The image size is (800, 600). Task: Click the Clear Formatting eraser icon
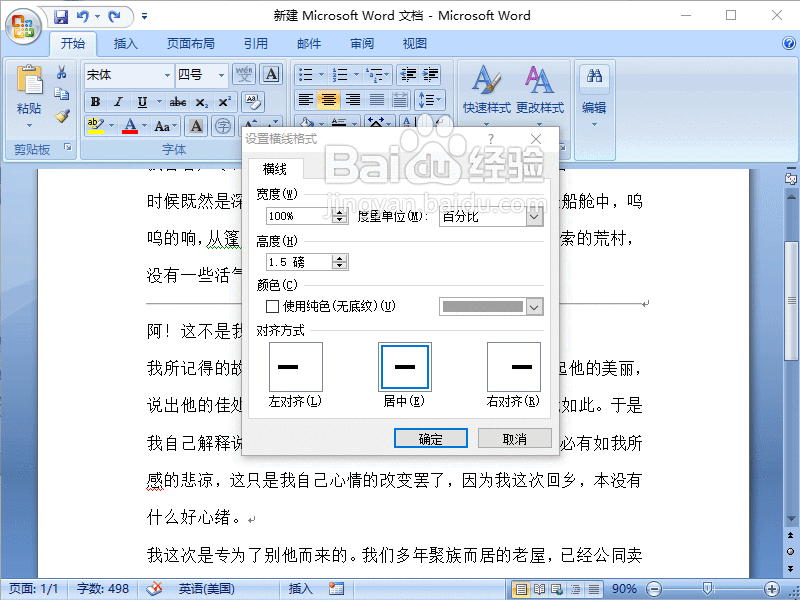[x=253, y=102]
